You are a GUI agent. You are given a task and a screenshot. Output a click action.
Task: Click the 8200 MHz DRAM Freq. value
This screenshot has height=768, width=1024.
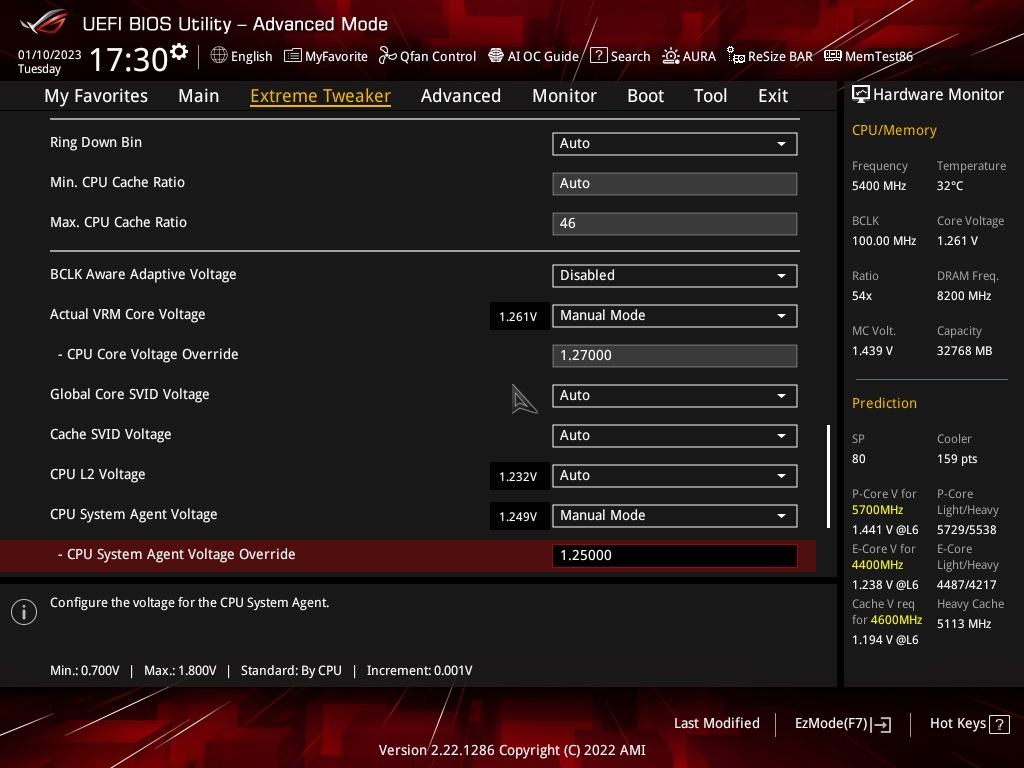[964, 296]
